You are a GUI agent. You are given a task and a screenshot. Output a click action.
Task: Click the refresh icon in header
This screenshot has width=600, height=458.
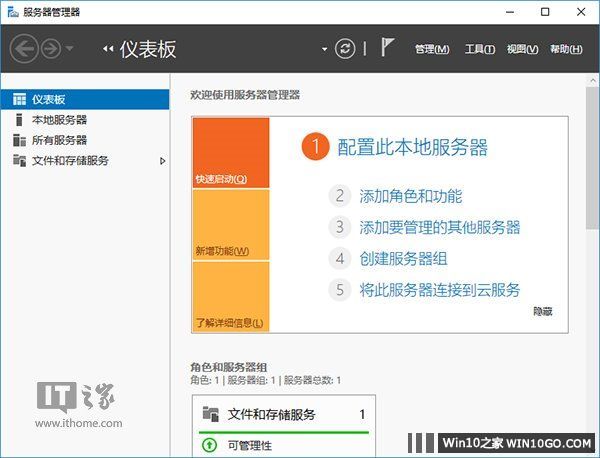[345, 49]
